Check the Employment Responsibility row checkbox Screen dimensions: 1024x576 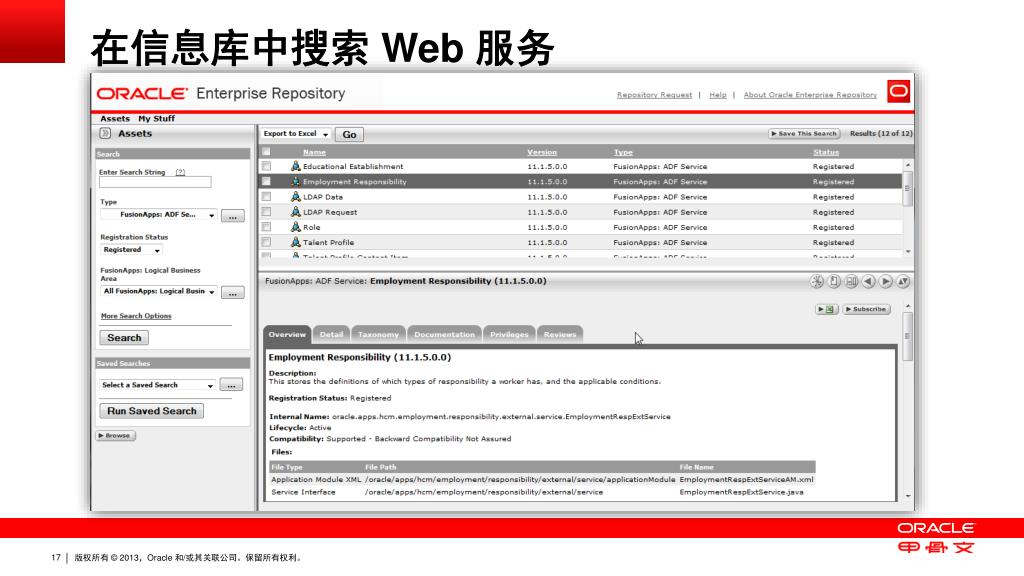pos(266,182)
